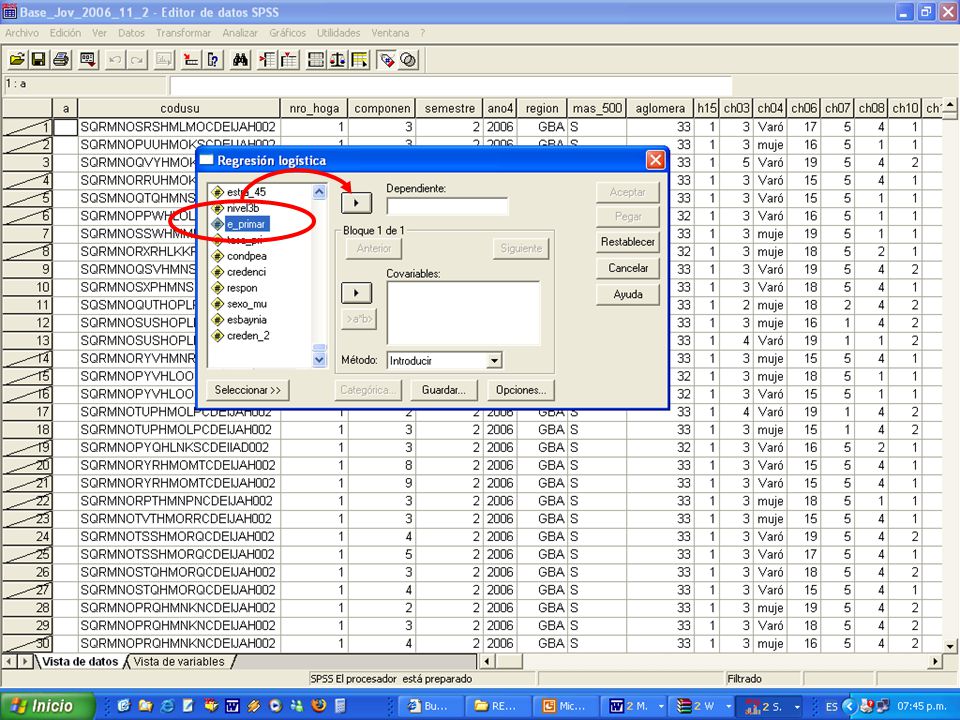This screenshot has height=720, width=960.
Task: Move variable to Covariables with arrow button
Action: tap(356, 292)
